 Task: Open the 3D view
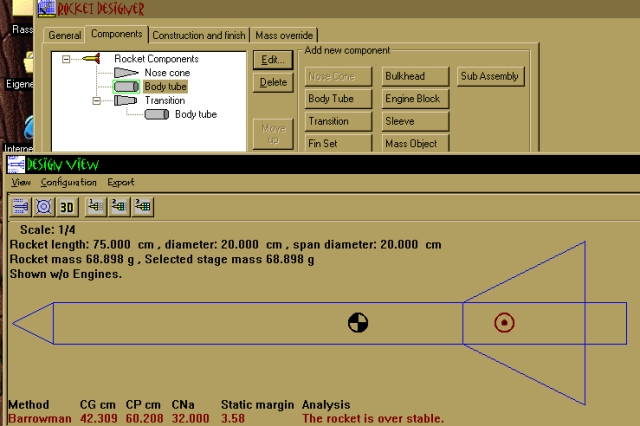click(x=67, y=206)
